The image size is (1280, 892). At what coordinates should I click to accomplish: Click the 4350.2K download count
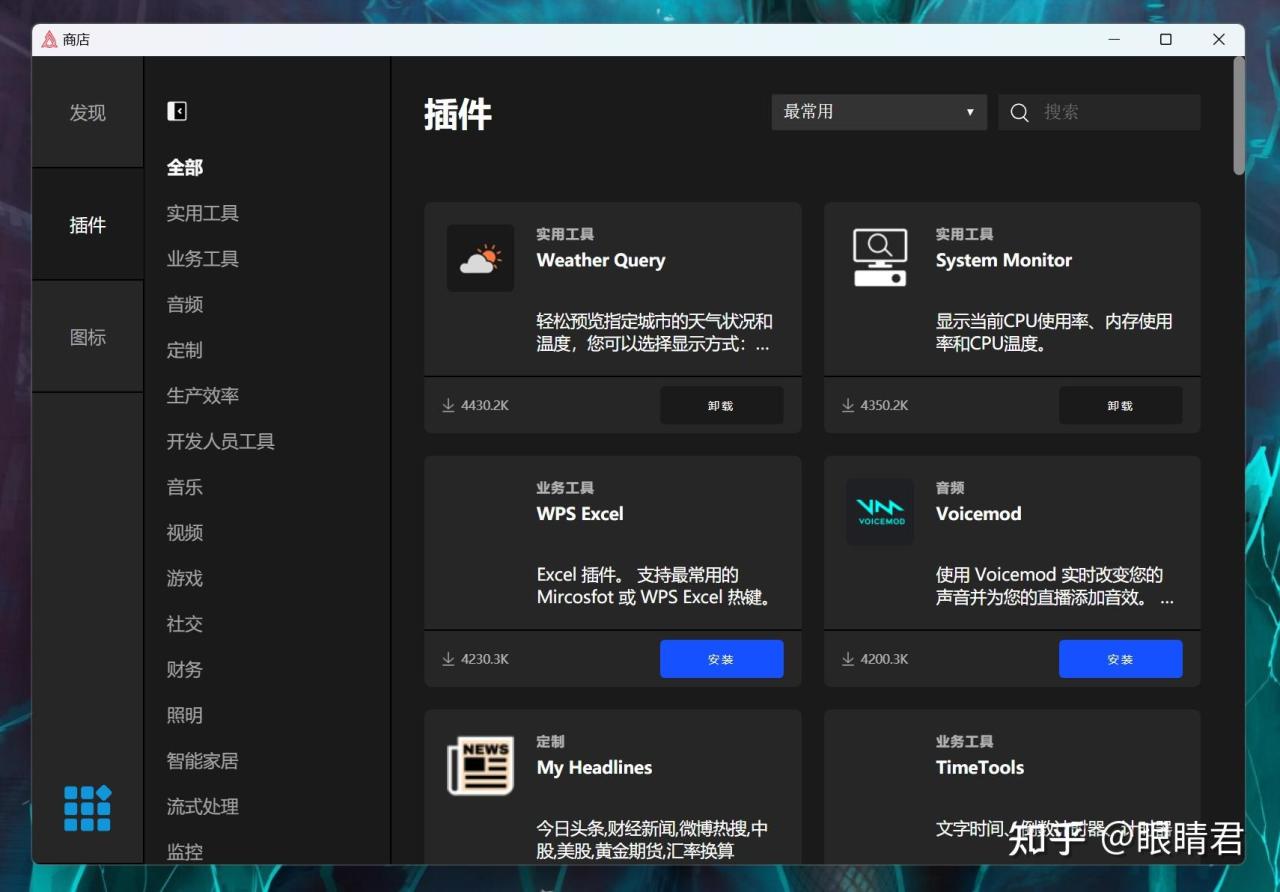point(885,405)
